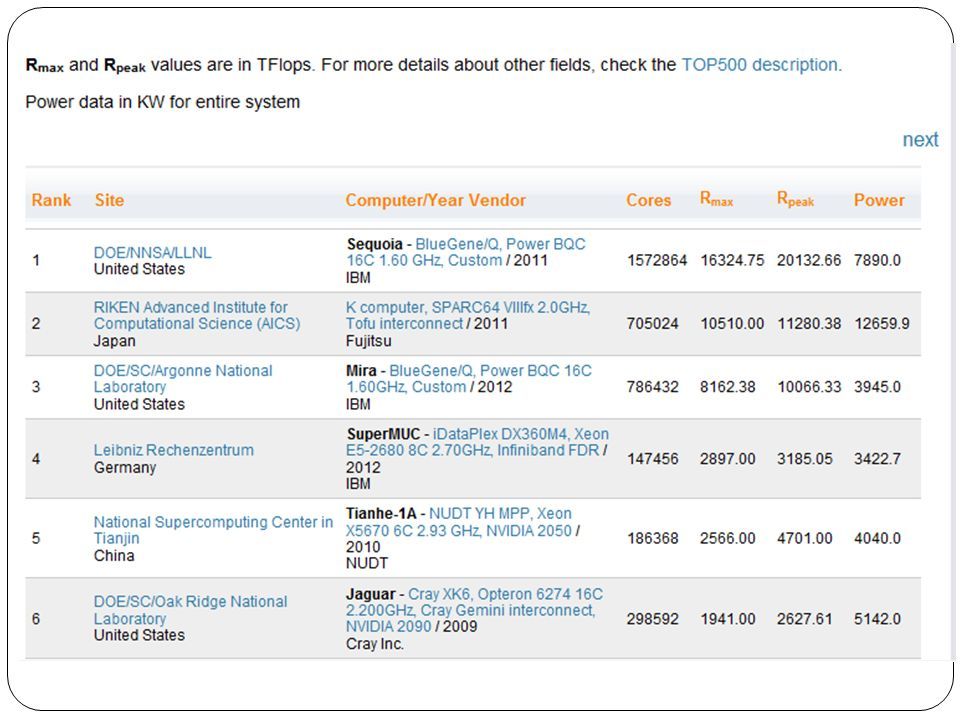Select the cores value 1572864
This screenshot has width=960, height=720.
tap(657, 260)
